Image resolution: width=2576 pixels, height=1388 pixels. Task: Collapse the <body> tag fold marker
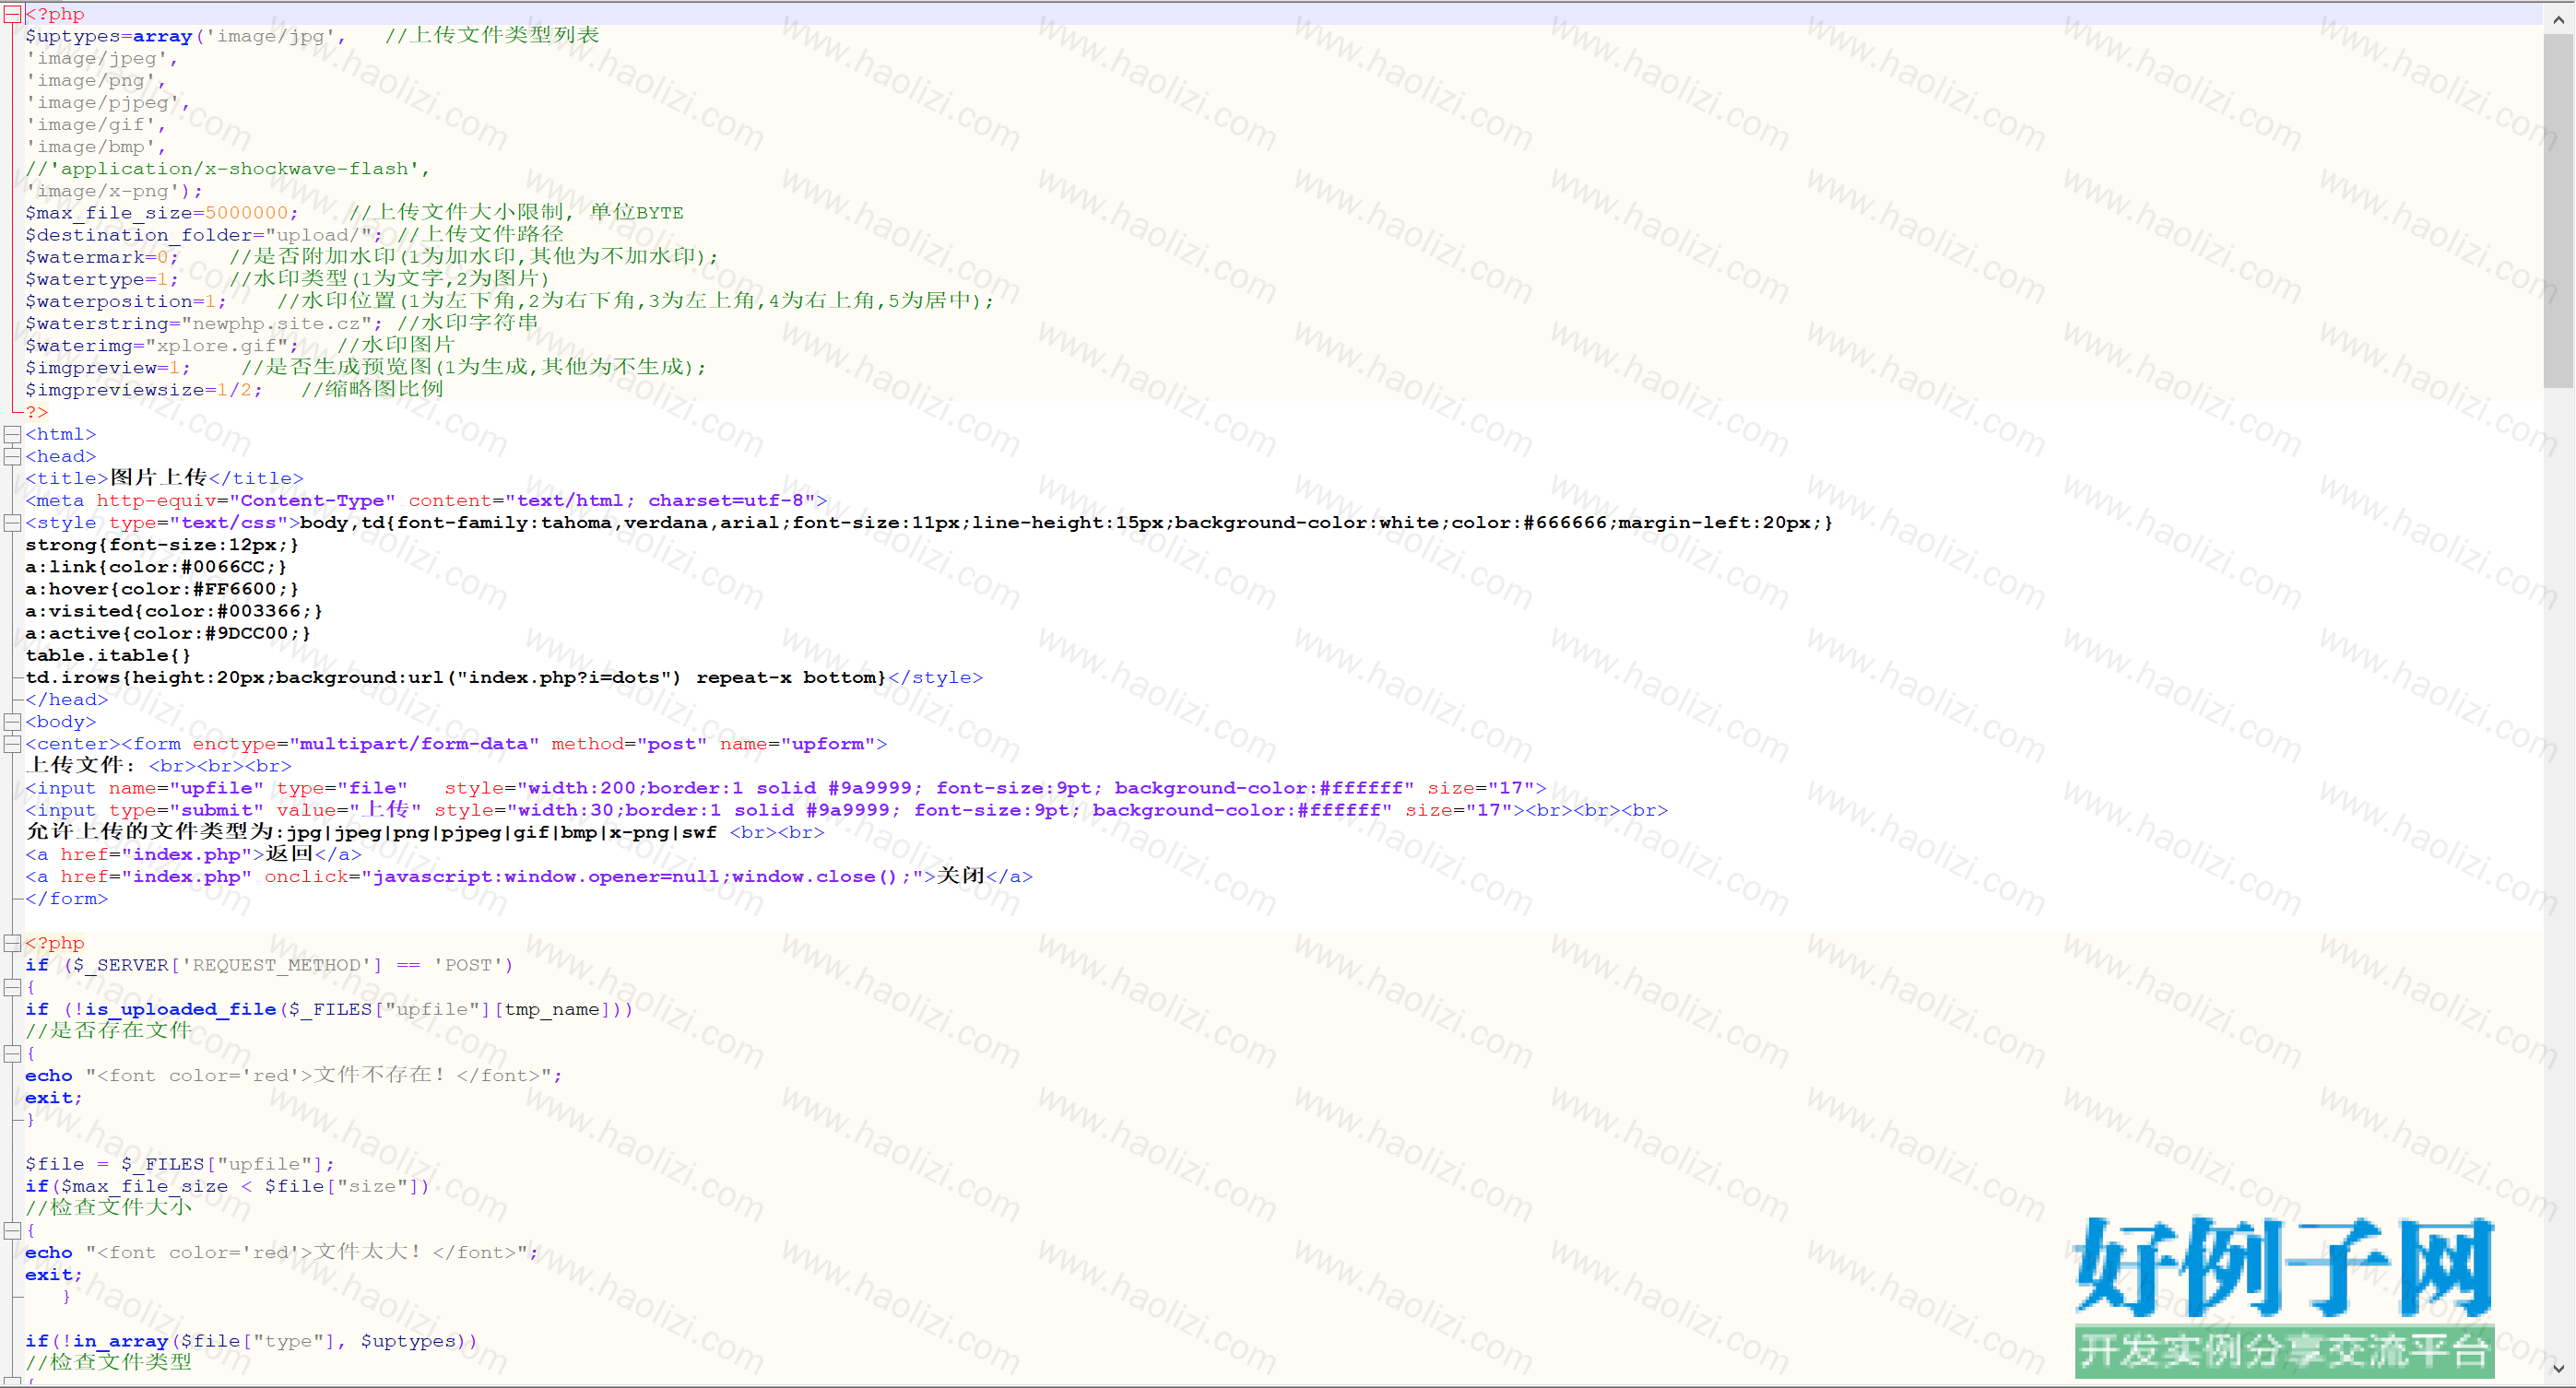pos(12,721)
